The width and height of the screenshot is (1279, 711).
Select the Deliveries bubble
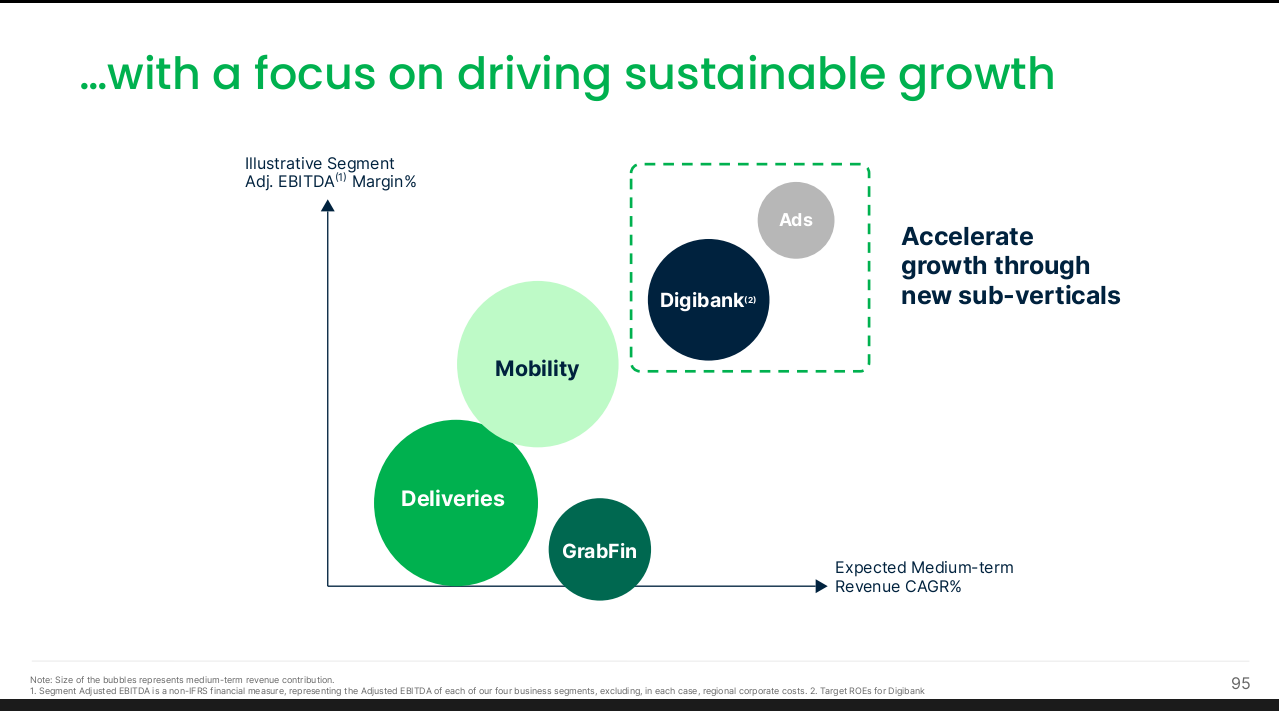pos(456,502)
